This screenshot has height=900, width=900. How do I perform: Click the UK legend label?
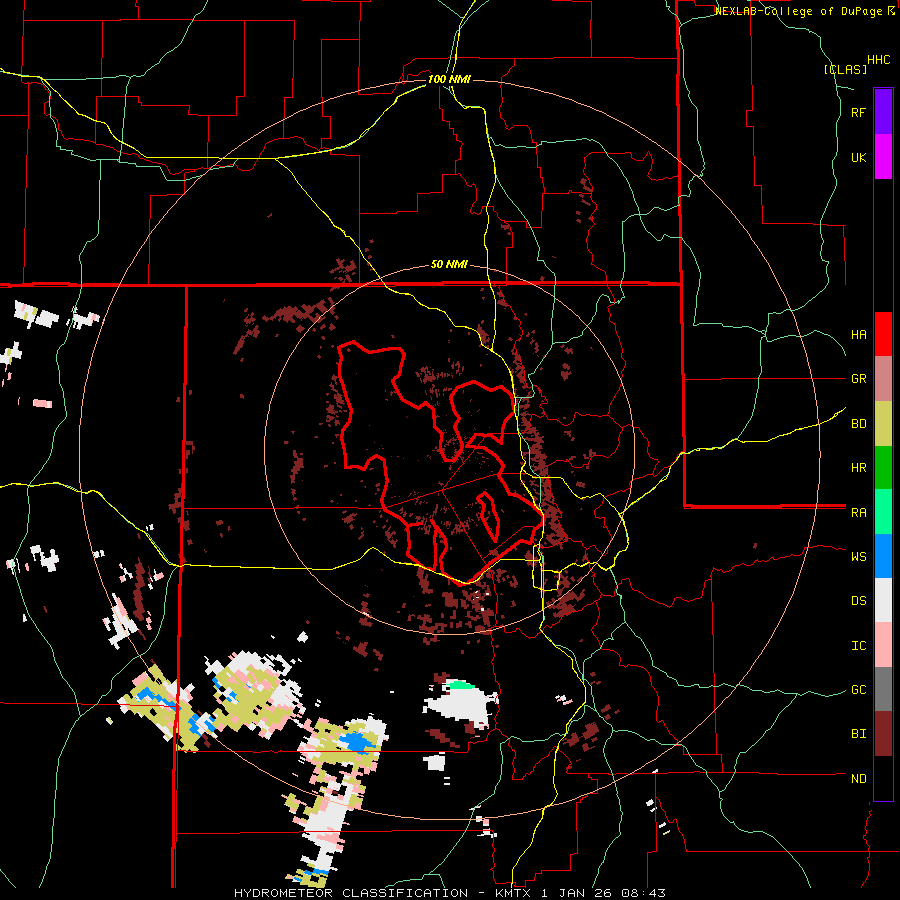858,157
